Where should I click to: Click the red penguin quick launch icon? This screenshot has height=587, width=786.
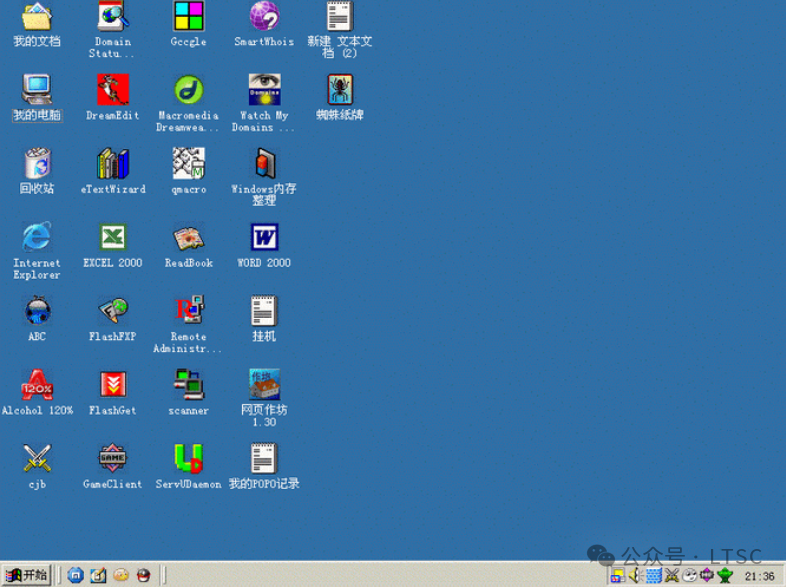(x=143, y=575)
